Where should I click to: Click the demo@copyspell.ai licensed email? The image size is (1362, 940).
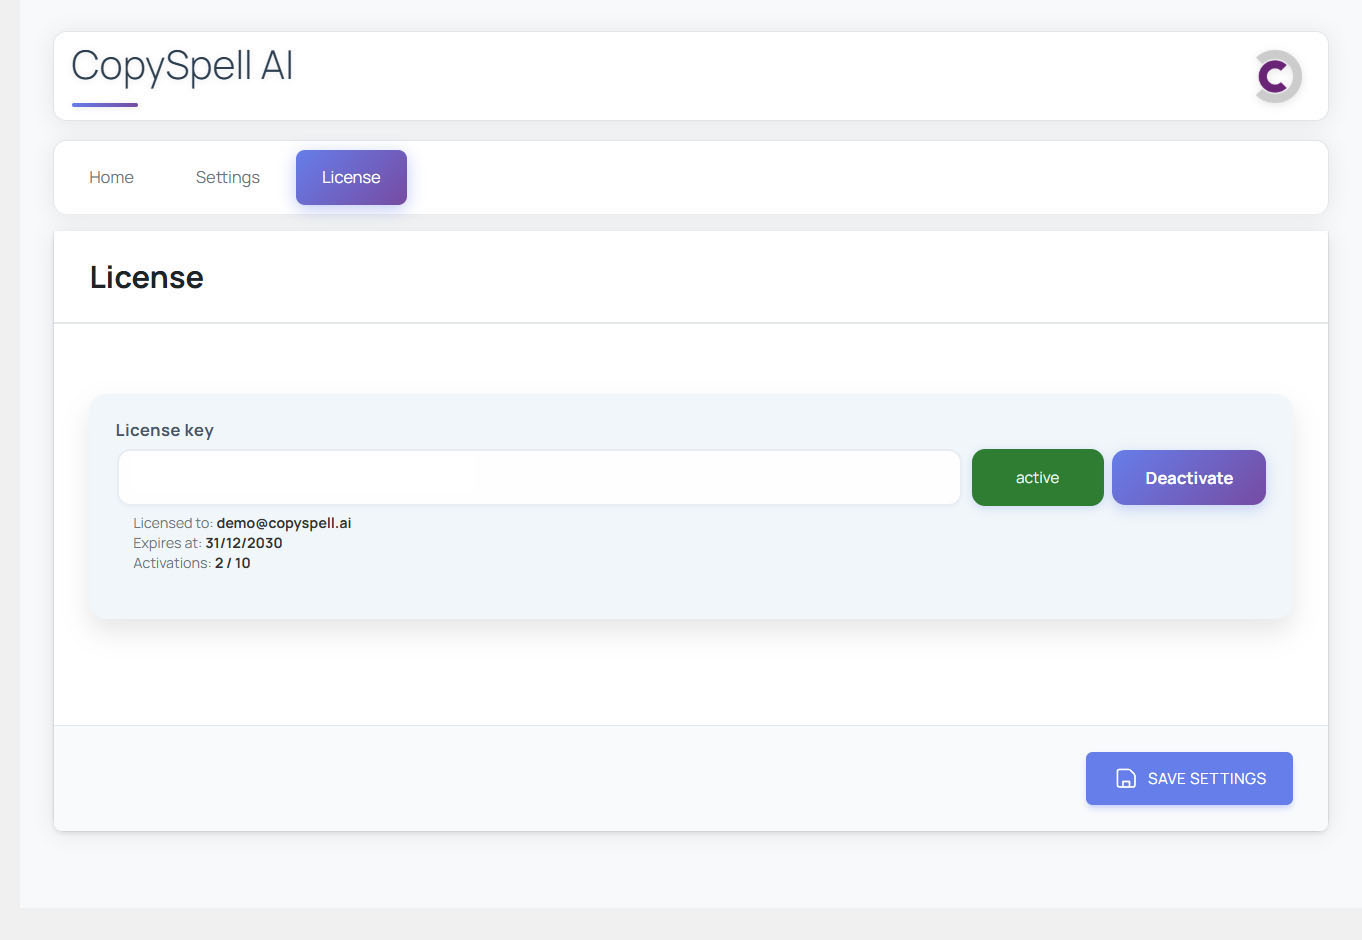(x=283, y=523)
